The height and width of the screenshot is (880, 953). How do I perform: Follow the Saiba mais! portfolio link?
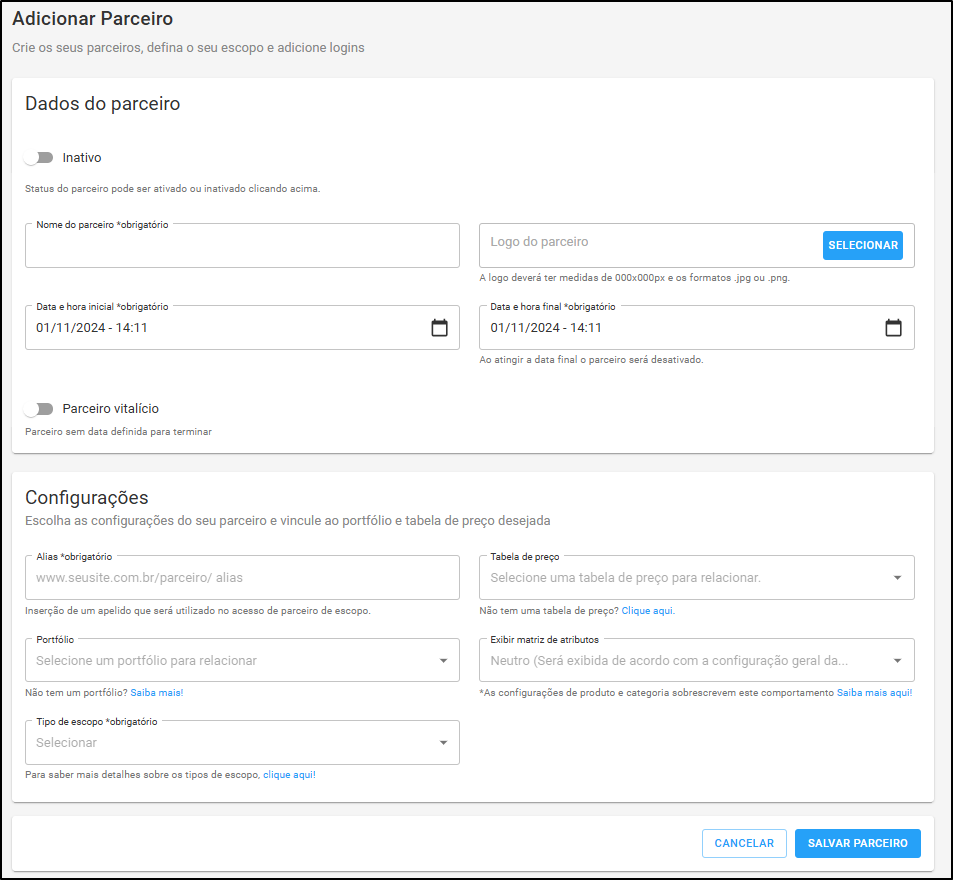tap(157, 693)
